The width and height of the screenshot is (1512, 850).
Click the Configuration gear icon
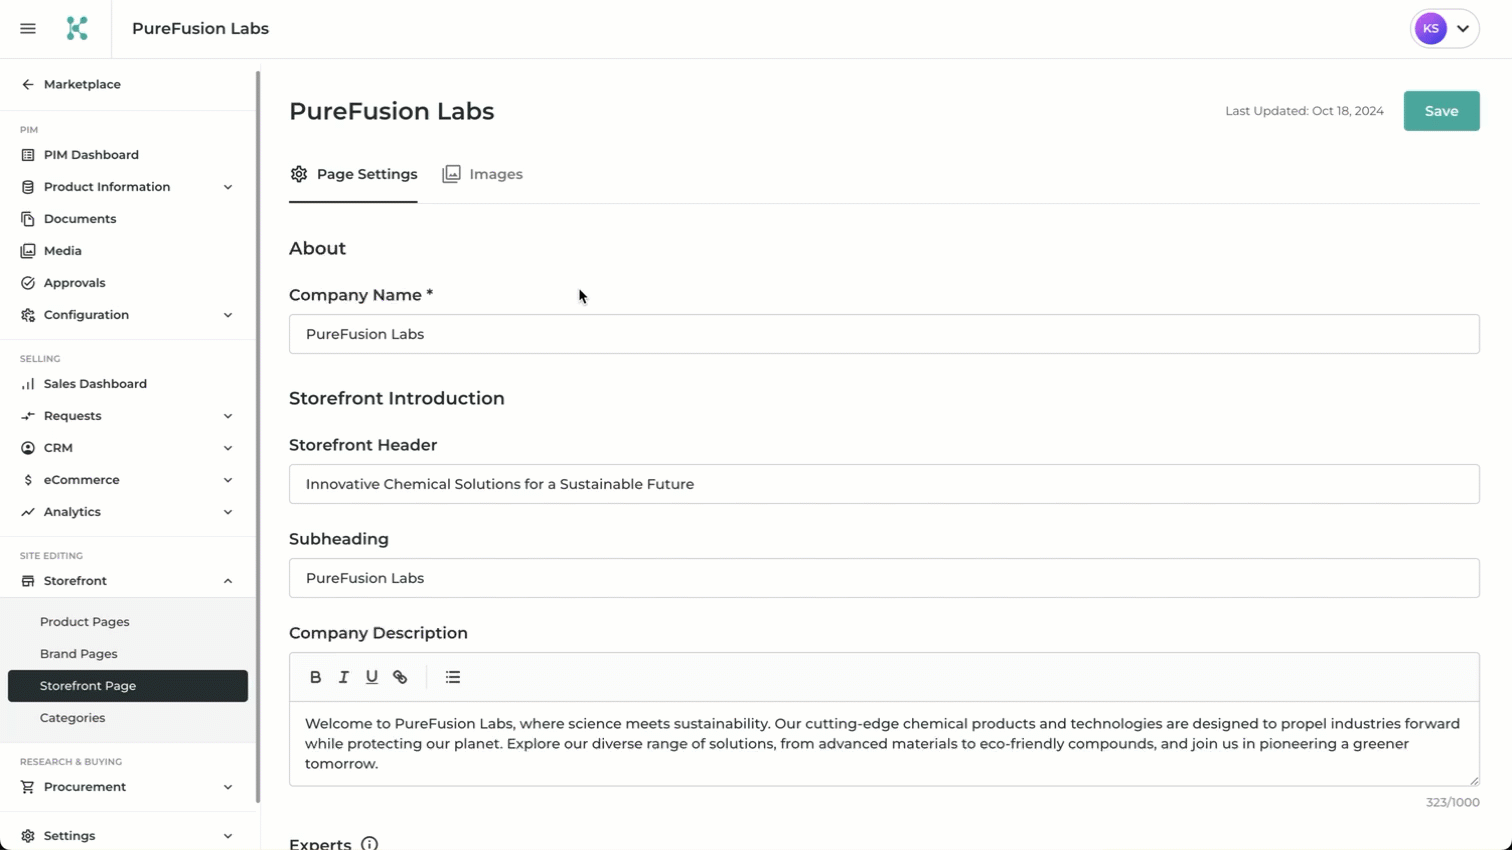click(x=28, y=315)
